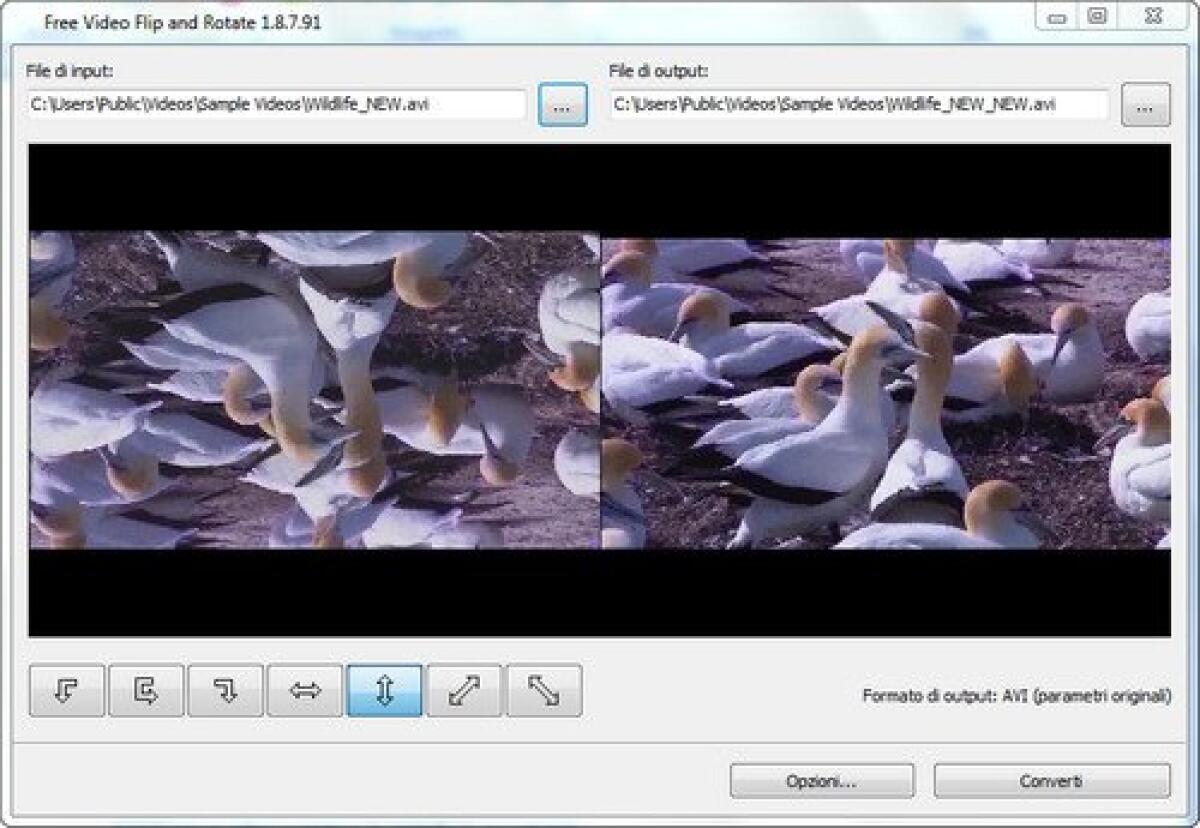The image size is (1200, 828).
Task: Open input file browser with the ellipsis button
Action: point(565,103)
